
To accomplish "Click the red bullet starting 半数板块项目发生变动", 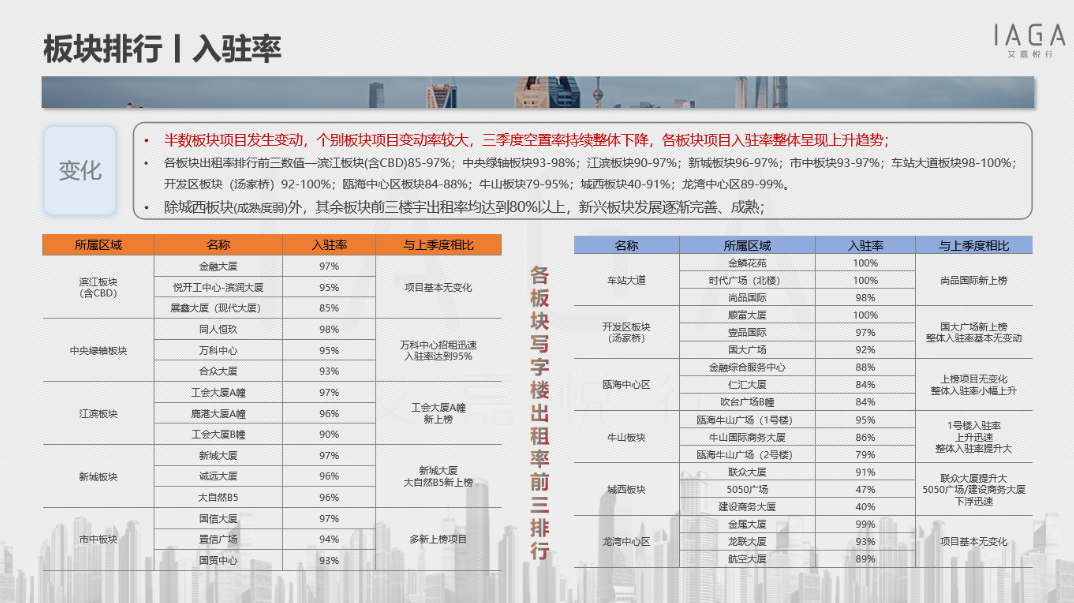I will (526, 140).
